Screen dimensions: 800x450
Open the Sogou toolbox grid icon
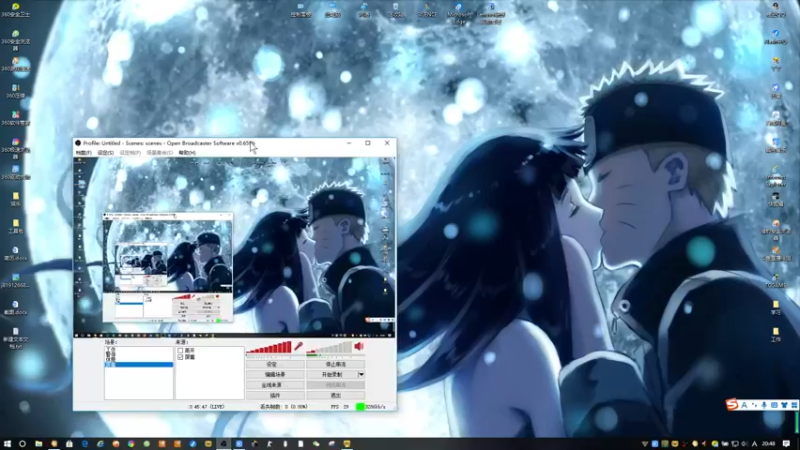pyautogui.click(x=794, y=405)
